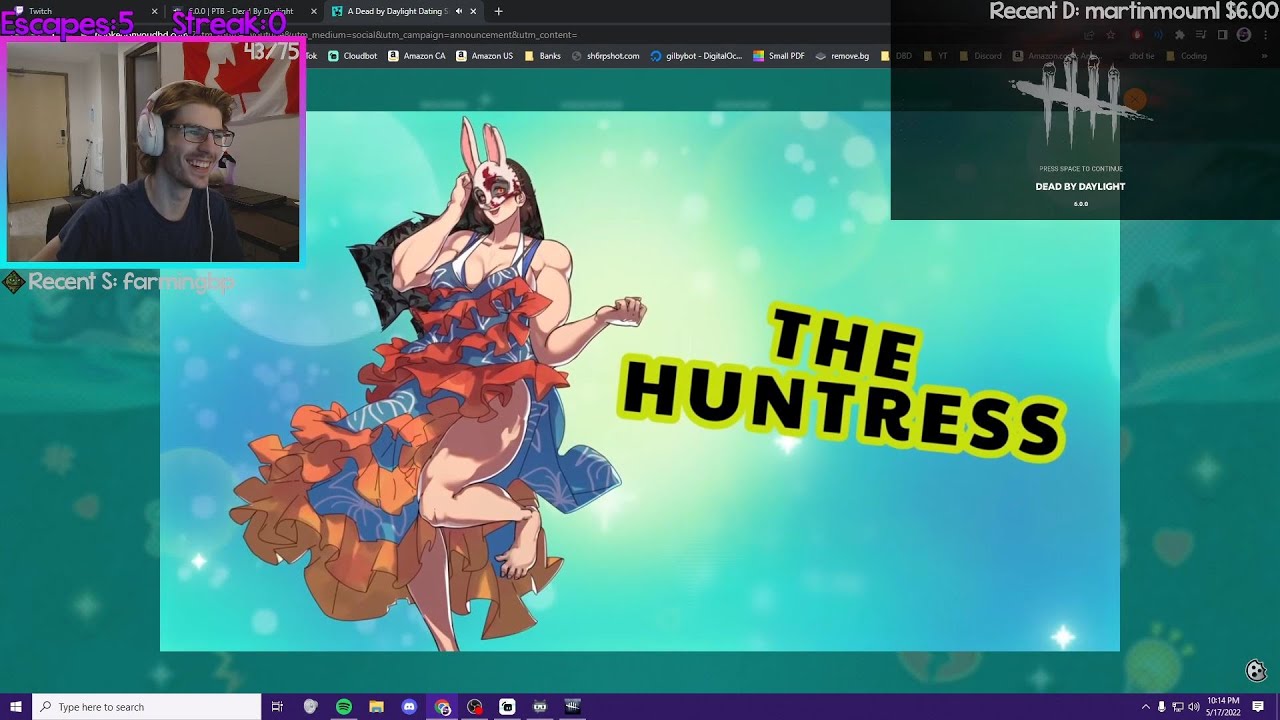Open the sh6rpshot.com bookmark
The height and width of the screenshot is (720, 1280).
click(606, 56)
